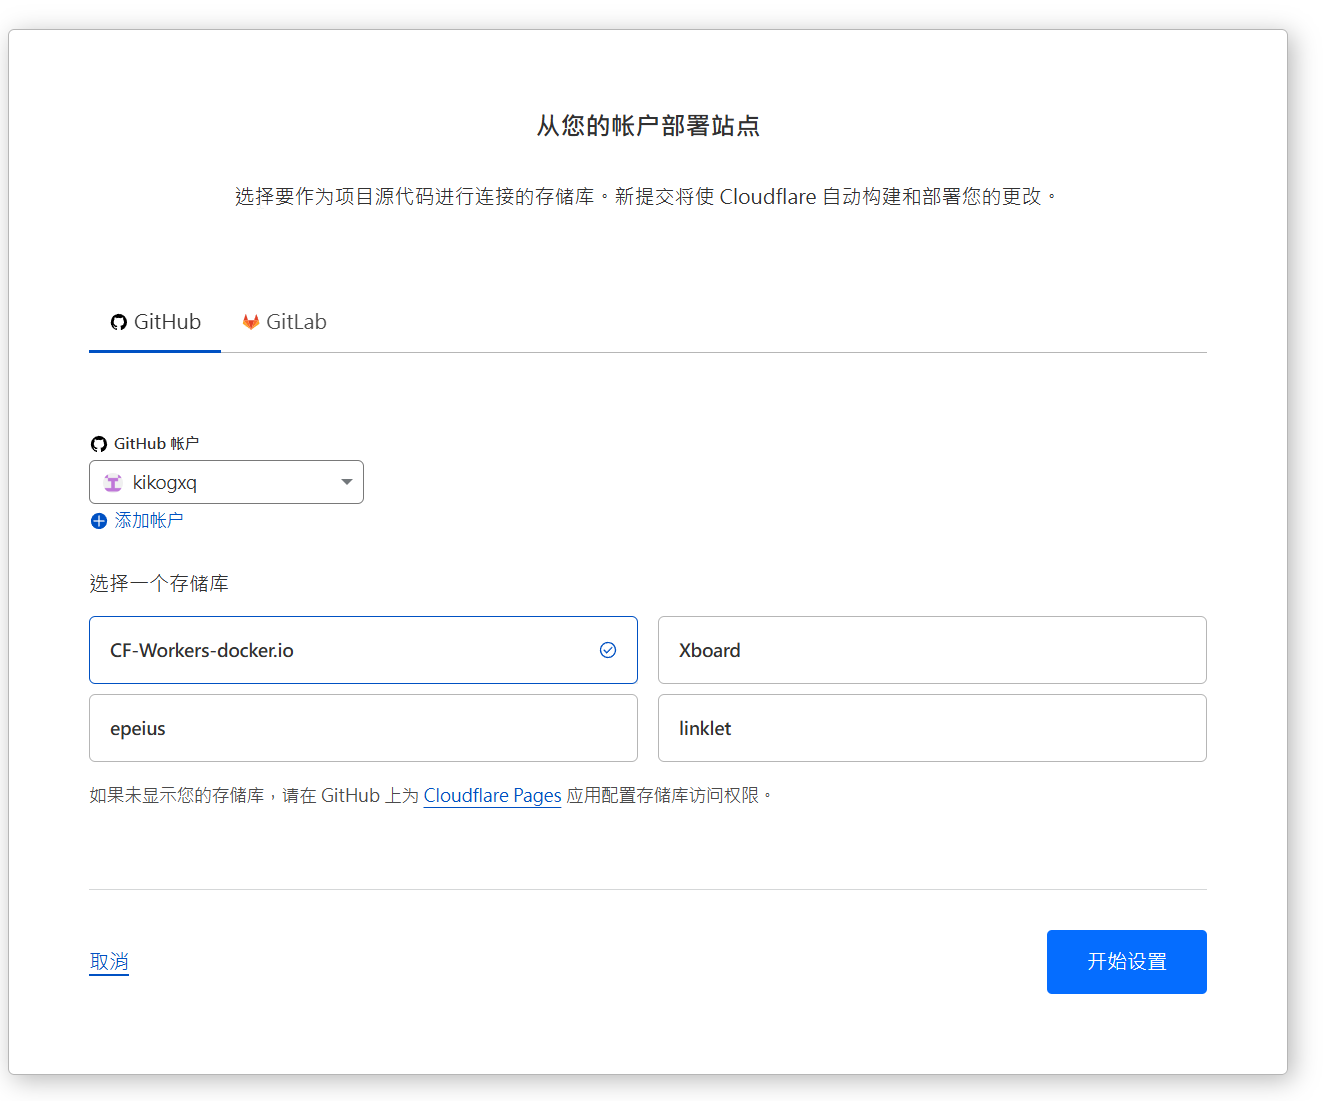Choose the epeius repository

pos(363,728)
